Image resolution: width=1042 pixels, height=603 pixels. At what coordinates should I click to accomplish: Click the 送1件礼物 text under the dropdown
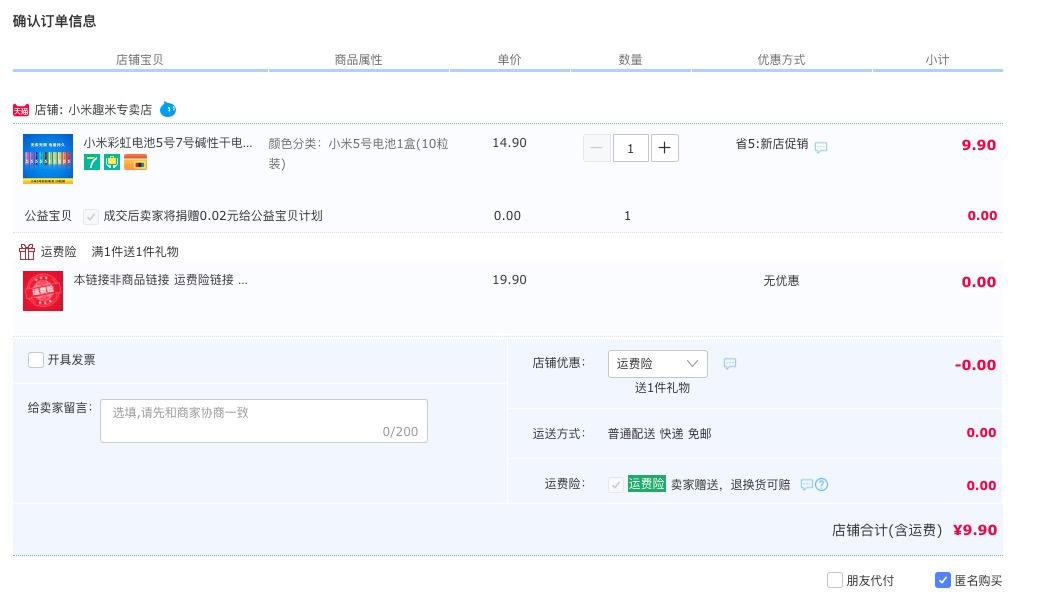coord(663,388)
